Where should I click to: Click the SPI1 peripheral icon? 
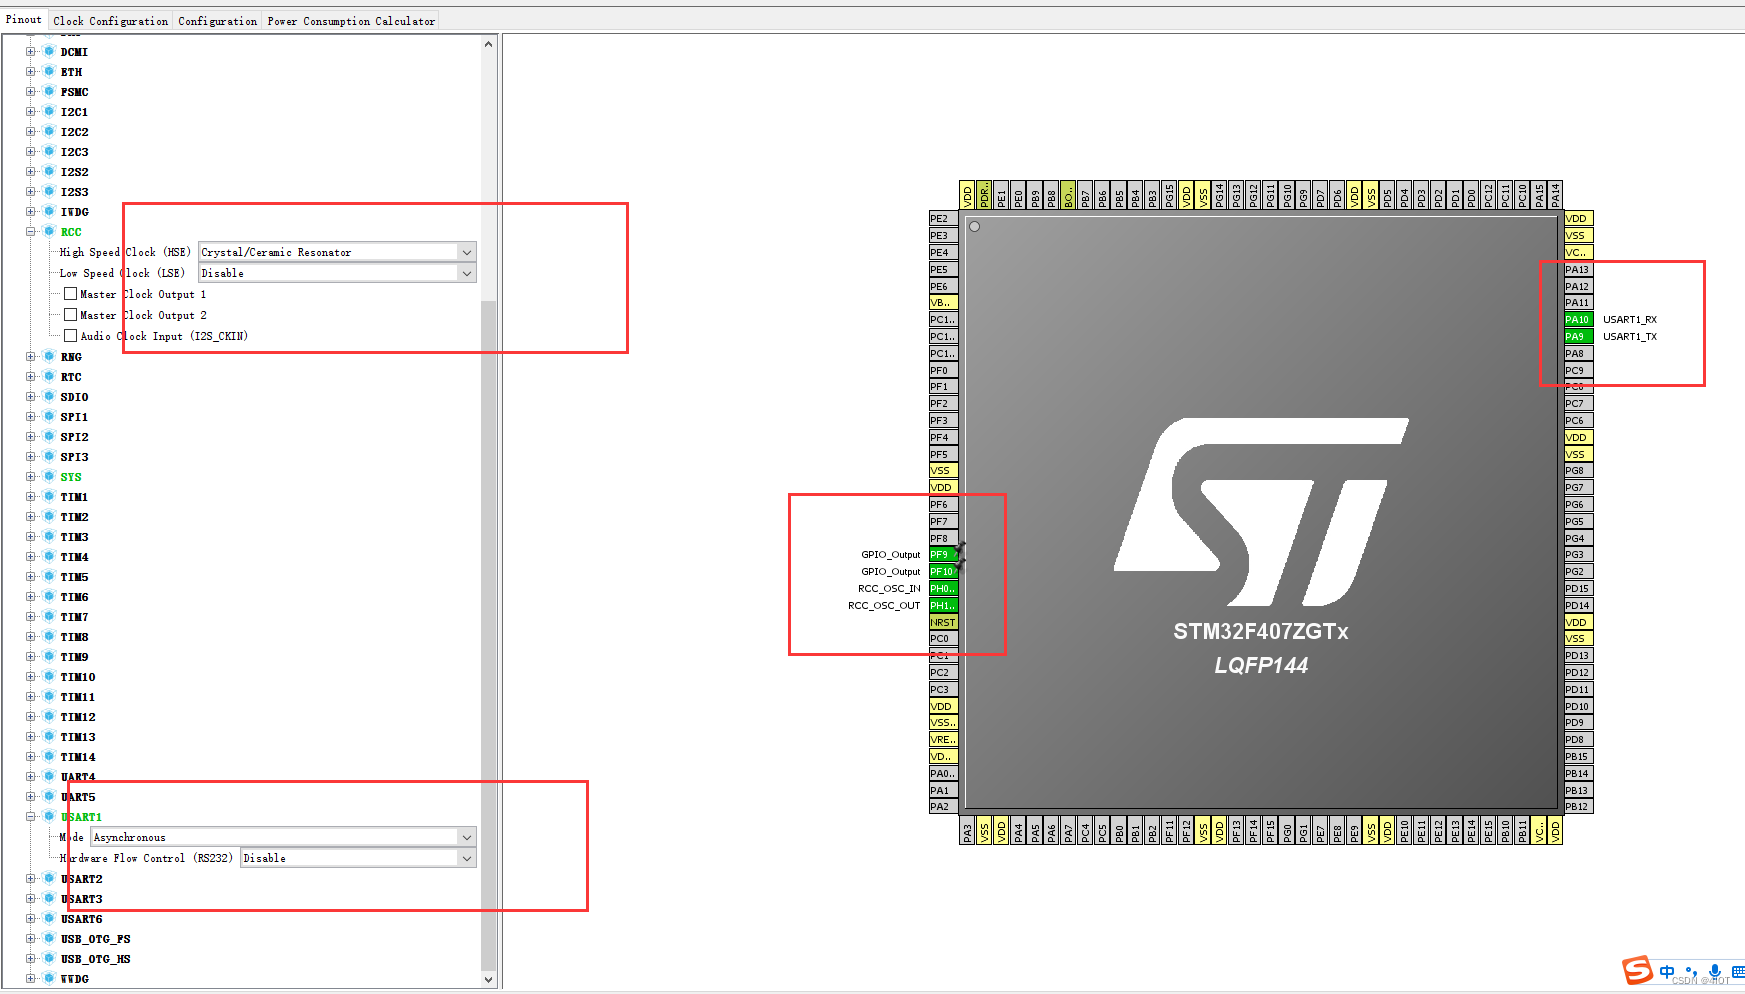tap(50, 416)
